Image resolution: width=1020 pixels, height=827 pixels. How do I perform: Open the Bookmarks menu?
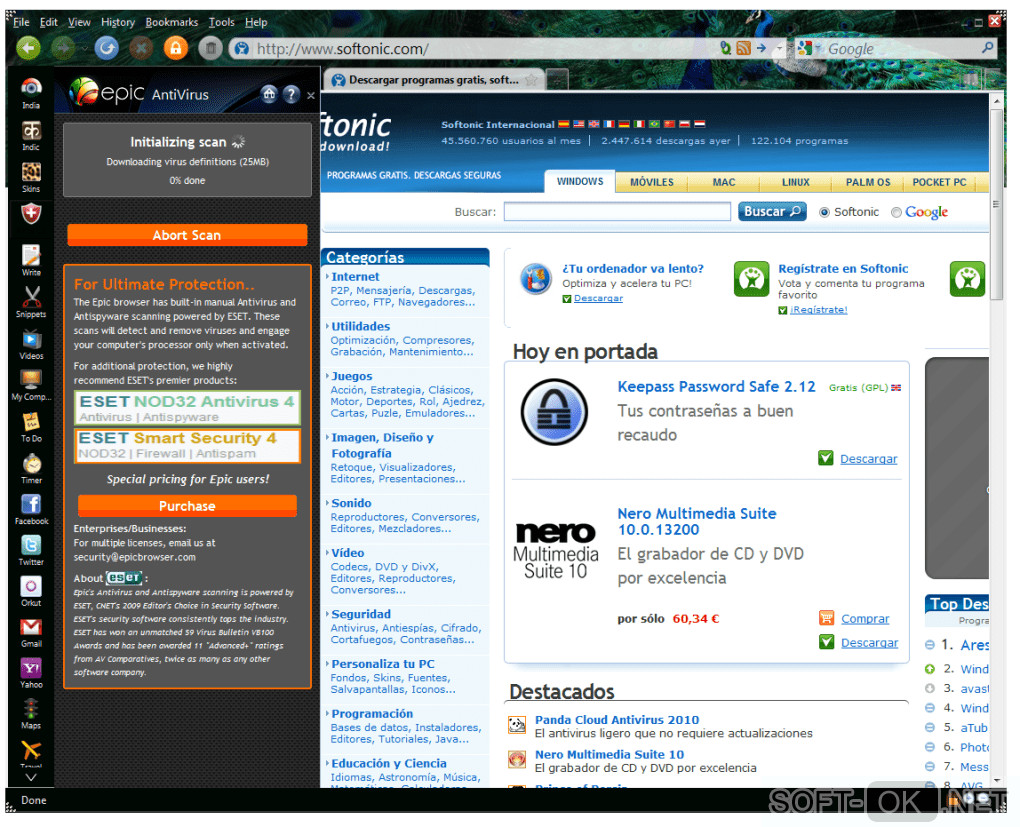tap(172, 22)
